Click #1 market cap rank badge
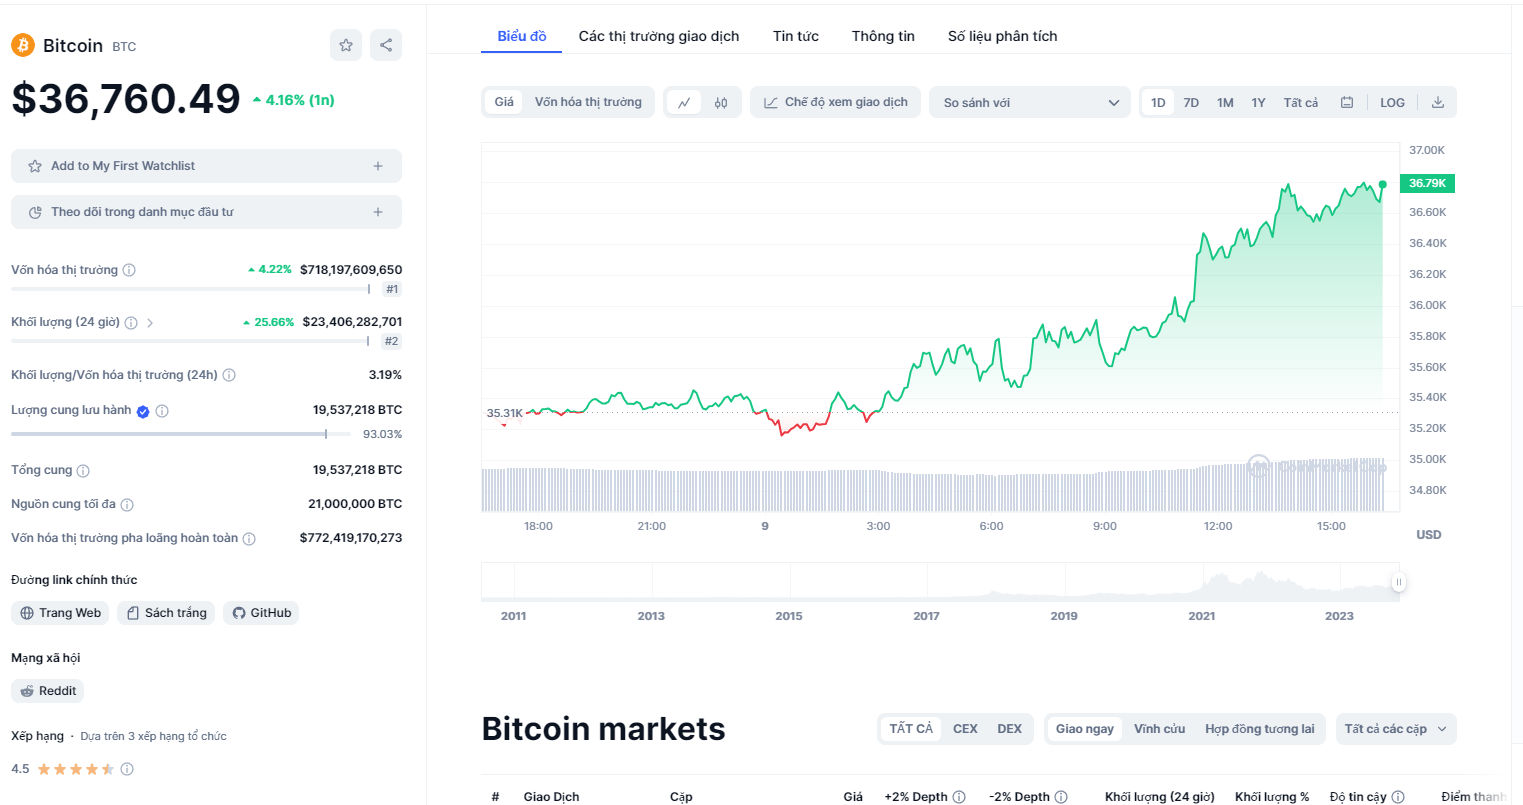The height and width of the screenshot is (805, 1523). [x=392, y=289]
